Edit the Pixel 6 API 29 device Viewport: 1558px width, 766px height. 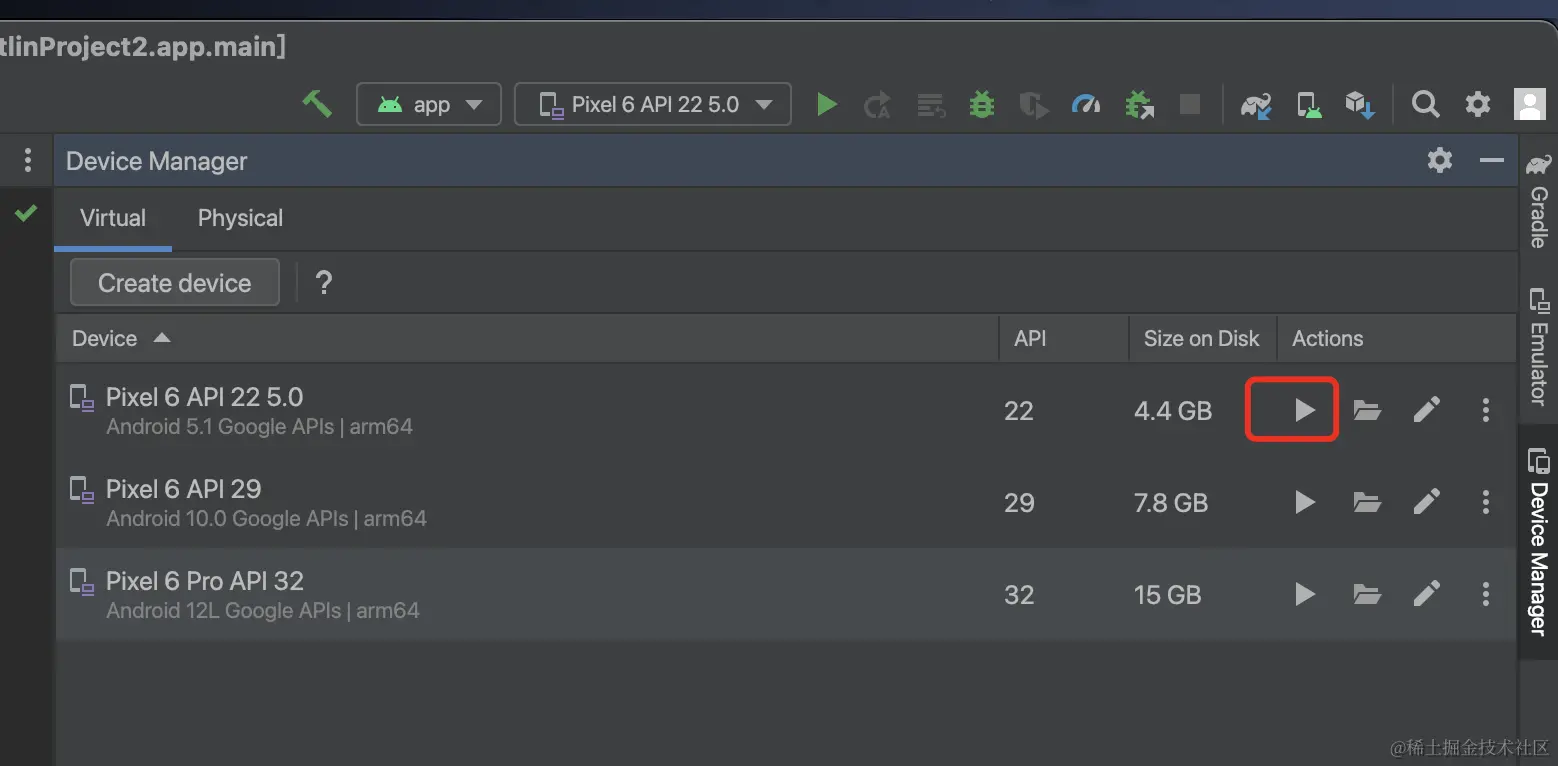click(x=1427, y=501)
